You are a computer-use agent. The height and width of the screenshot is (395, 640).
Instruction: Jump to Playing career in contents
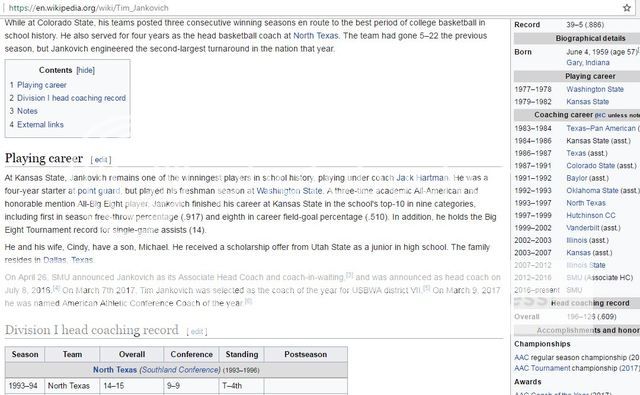point(42,85)
